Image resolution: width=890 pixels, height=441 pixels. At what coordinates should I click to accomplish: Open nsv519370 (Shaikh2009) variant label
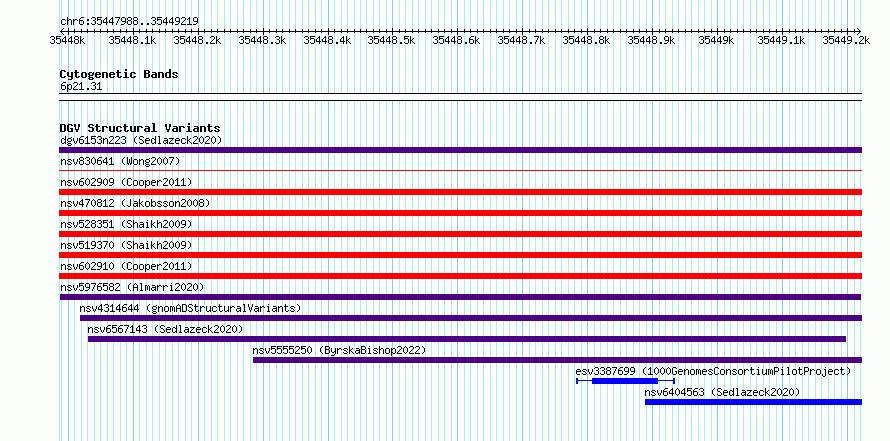coord(126,245)
